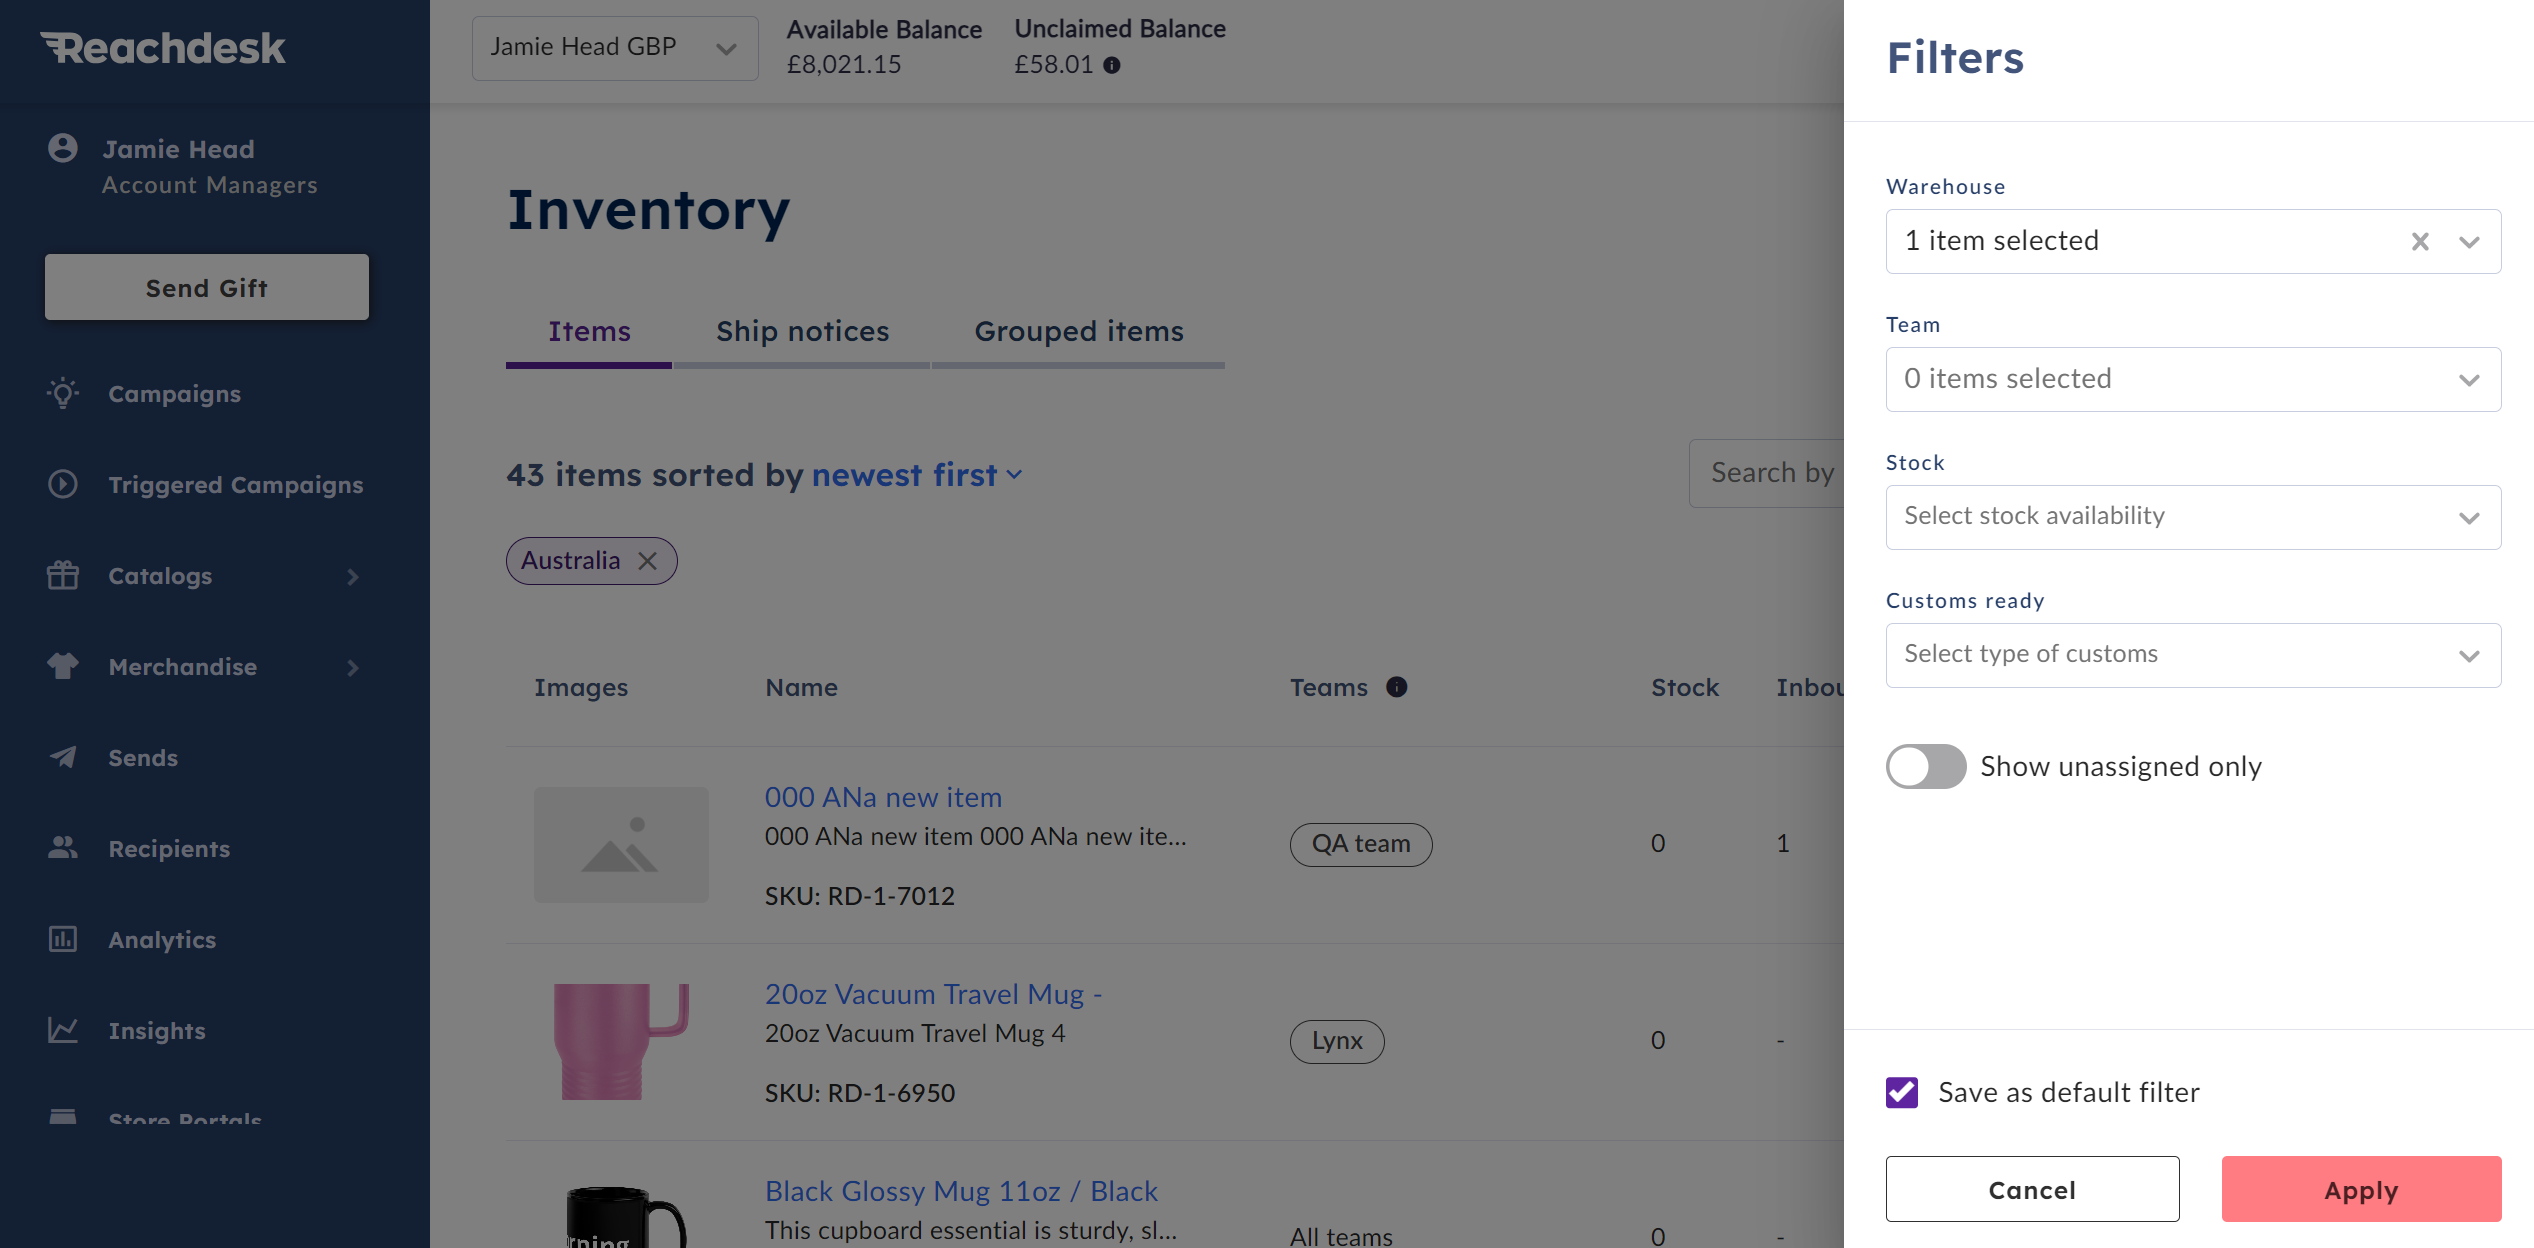
Task: Switch to Ship notices tab
Action: click(802, 331)
